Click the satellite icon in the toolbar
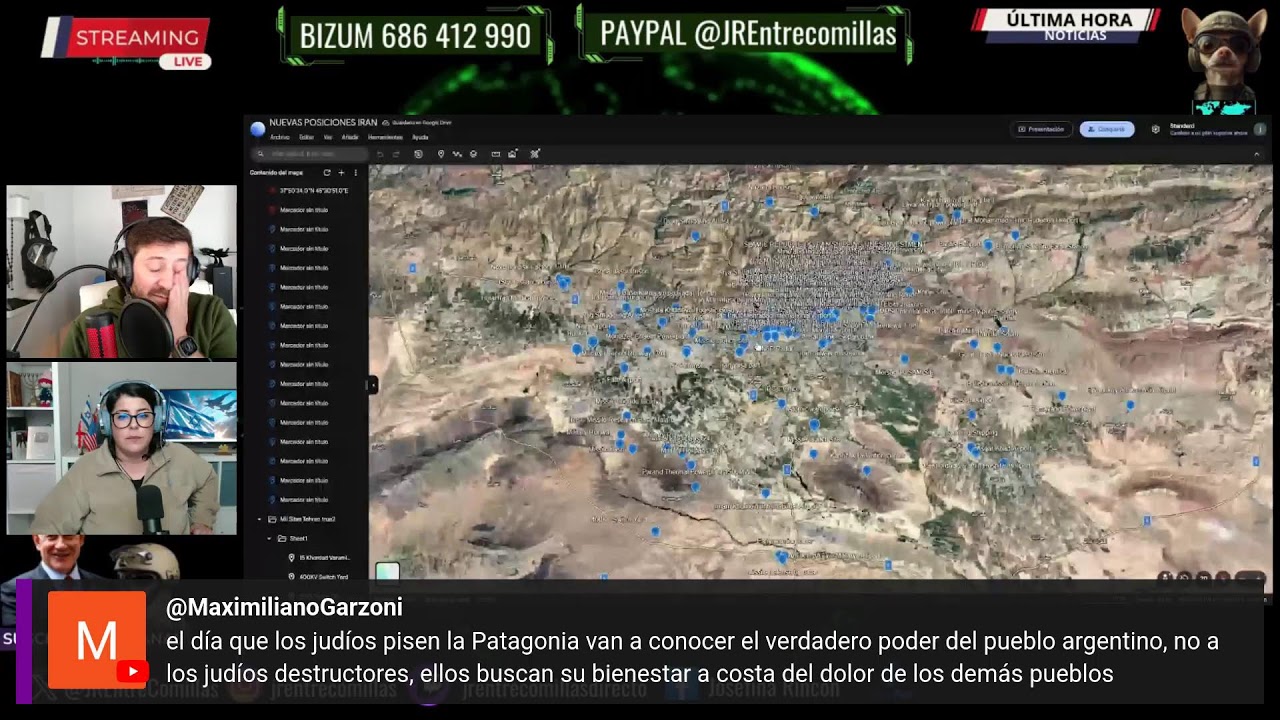1280x720 pixels. 535,153
